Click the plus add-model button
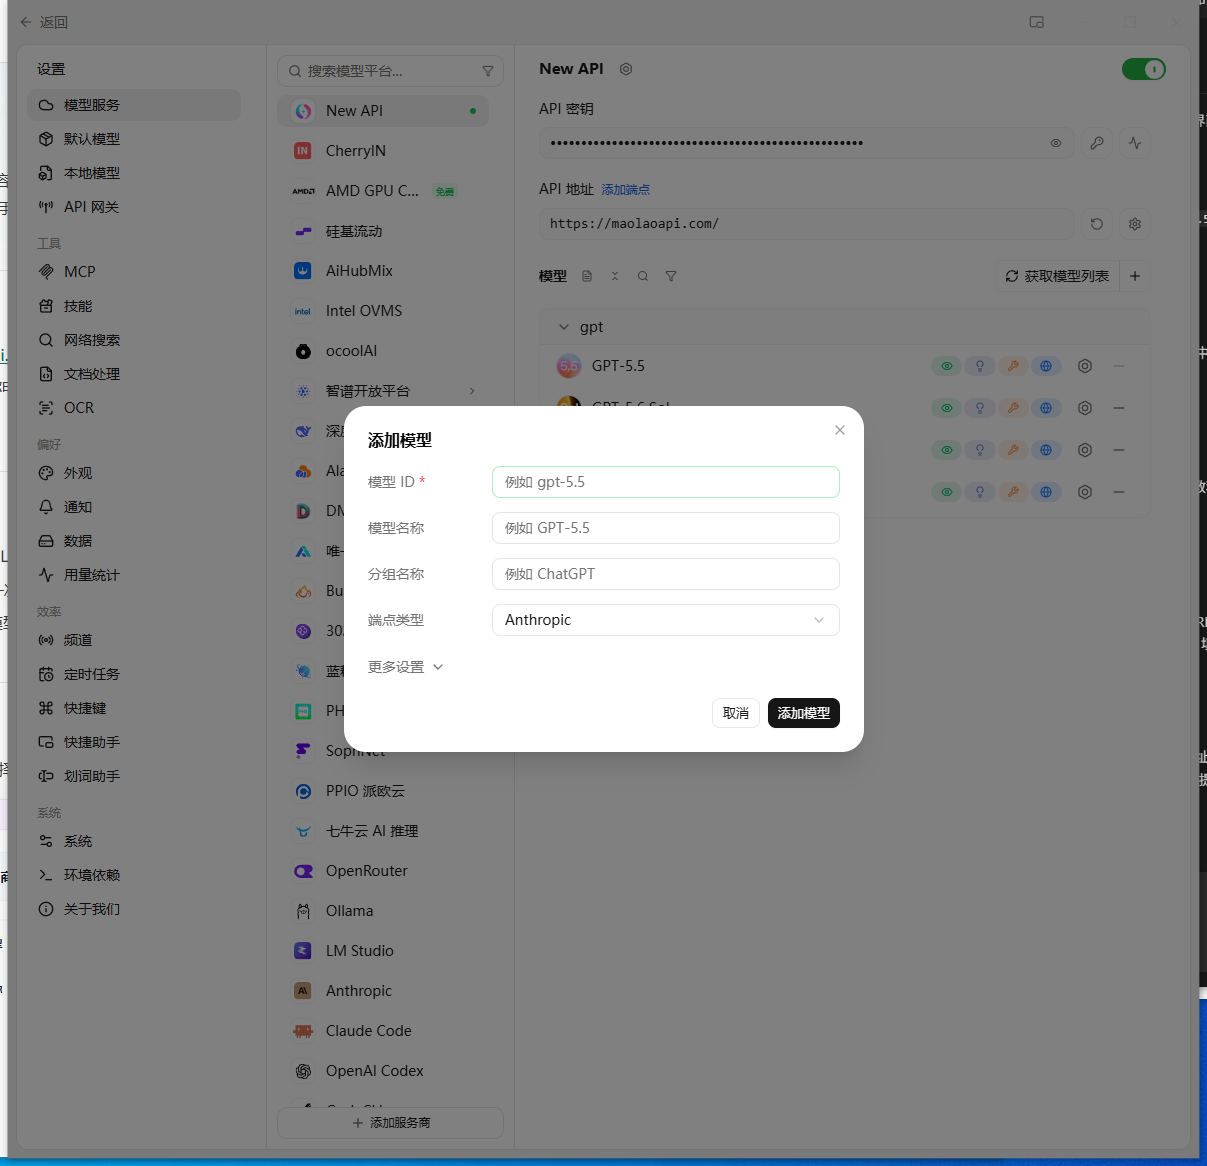This screenshot has width=1207, height=1166. click(1135, 276)
